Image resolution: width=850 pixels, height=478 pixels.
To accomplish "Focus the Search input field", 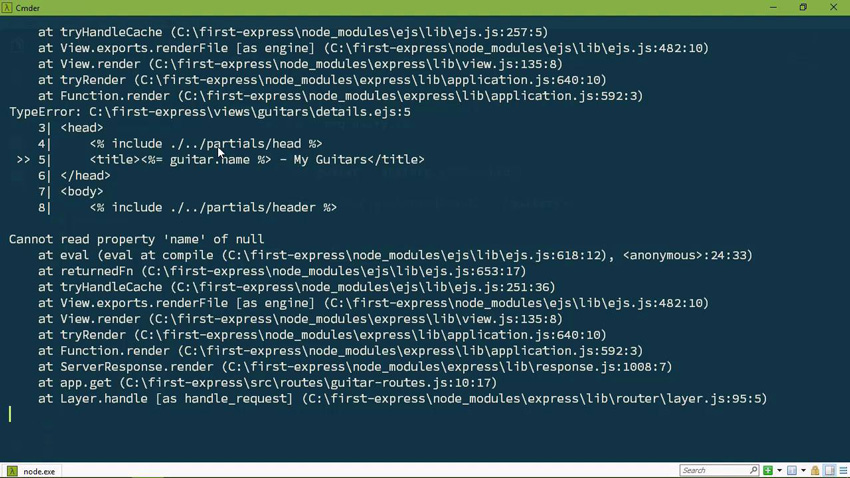I will 718,470.
